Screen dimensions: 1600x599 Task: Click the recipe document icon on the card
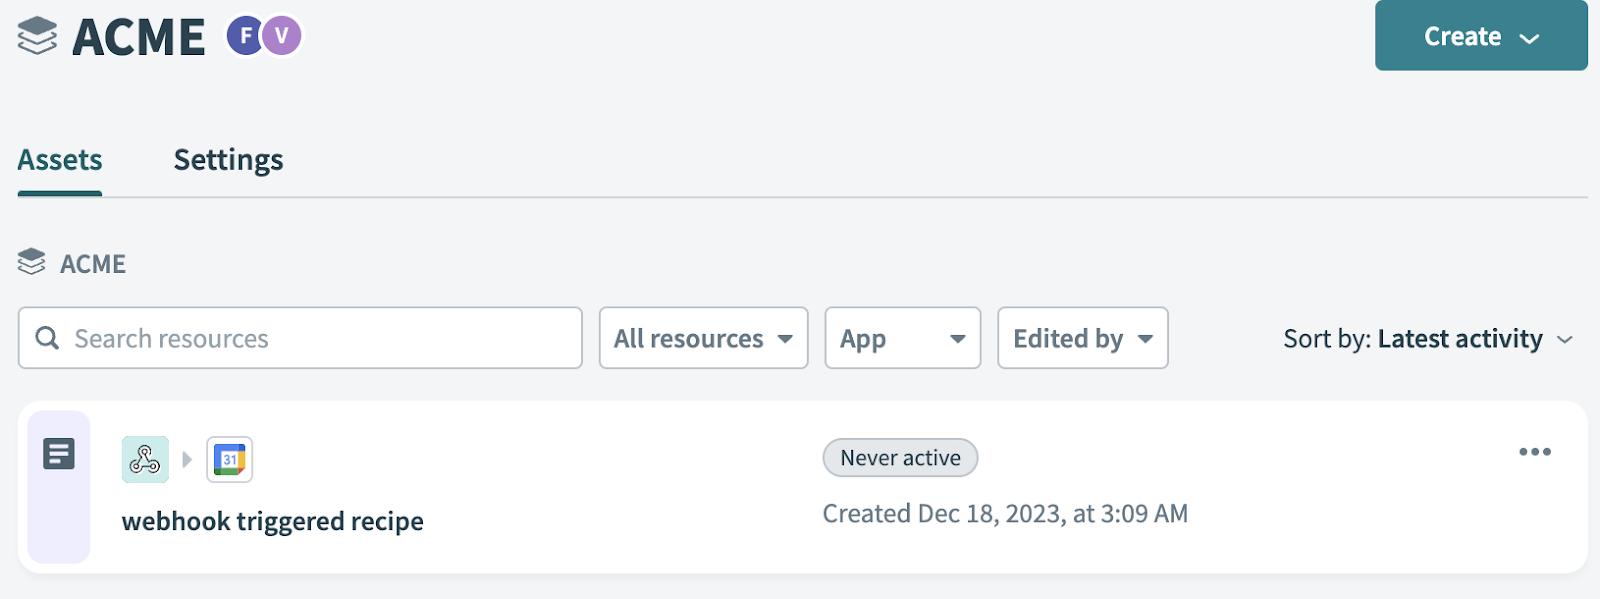(x=59, y=453)
